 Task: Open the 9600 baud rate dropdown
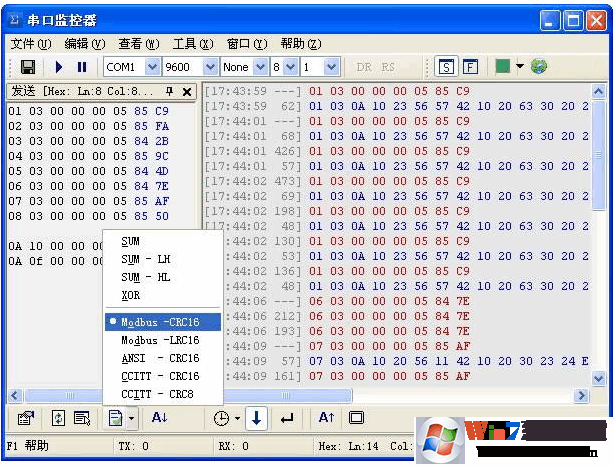(211, 67)
